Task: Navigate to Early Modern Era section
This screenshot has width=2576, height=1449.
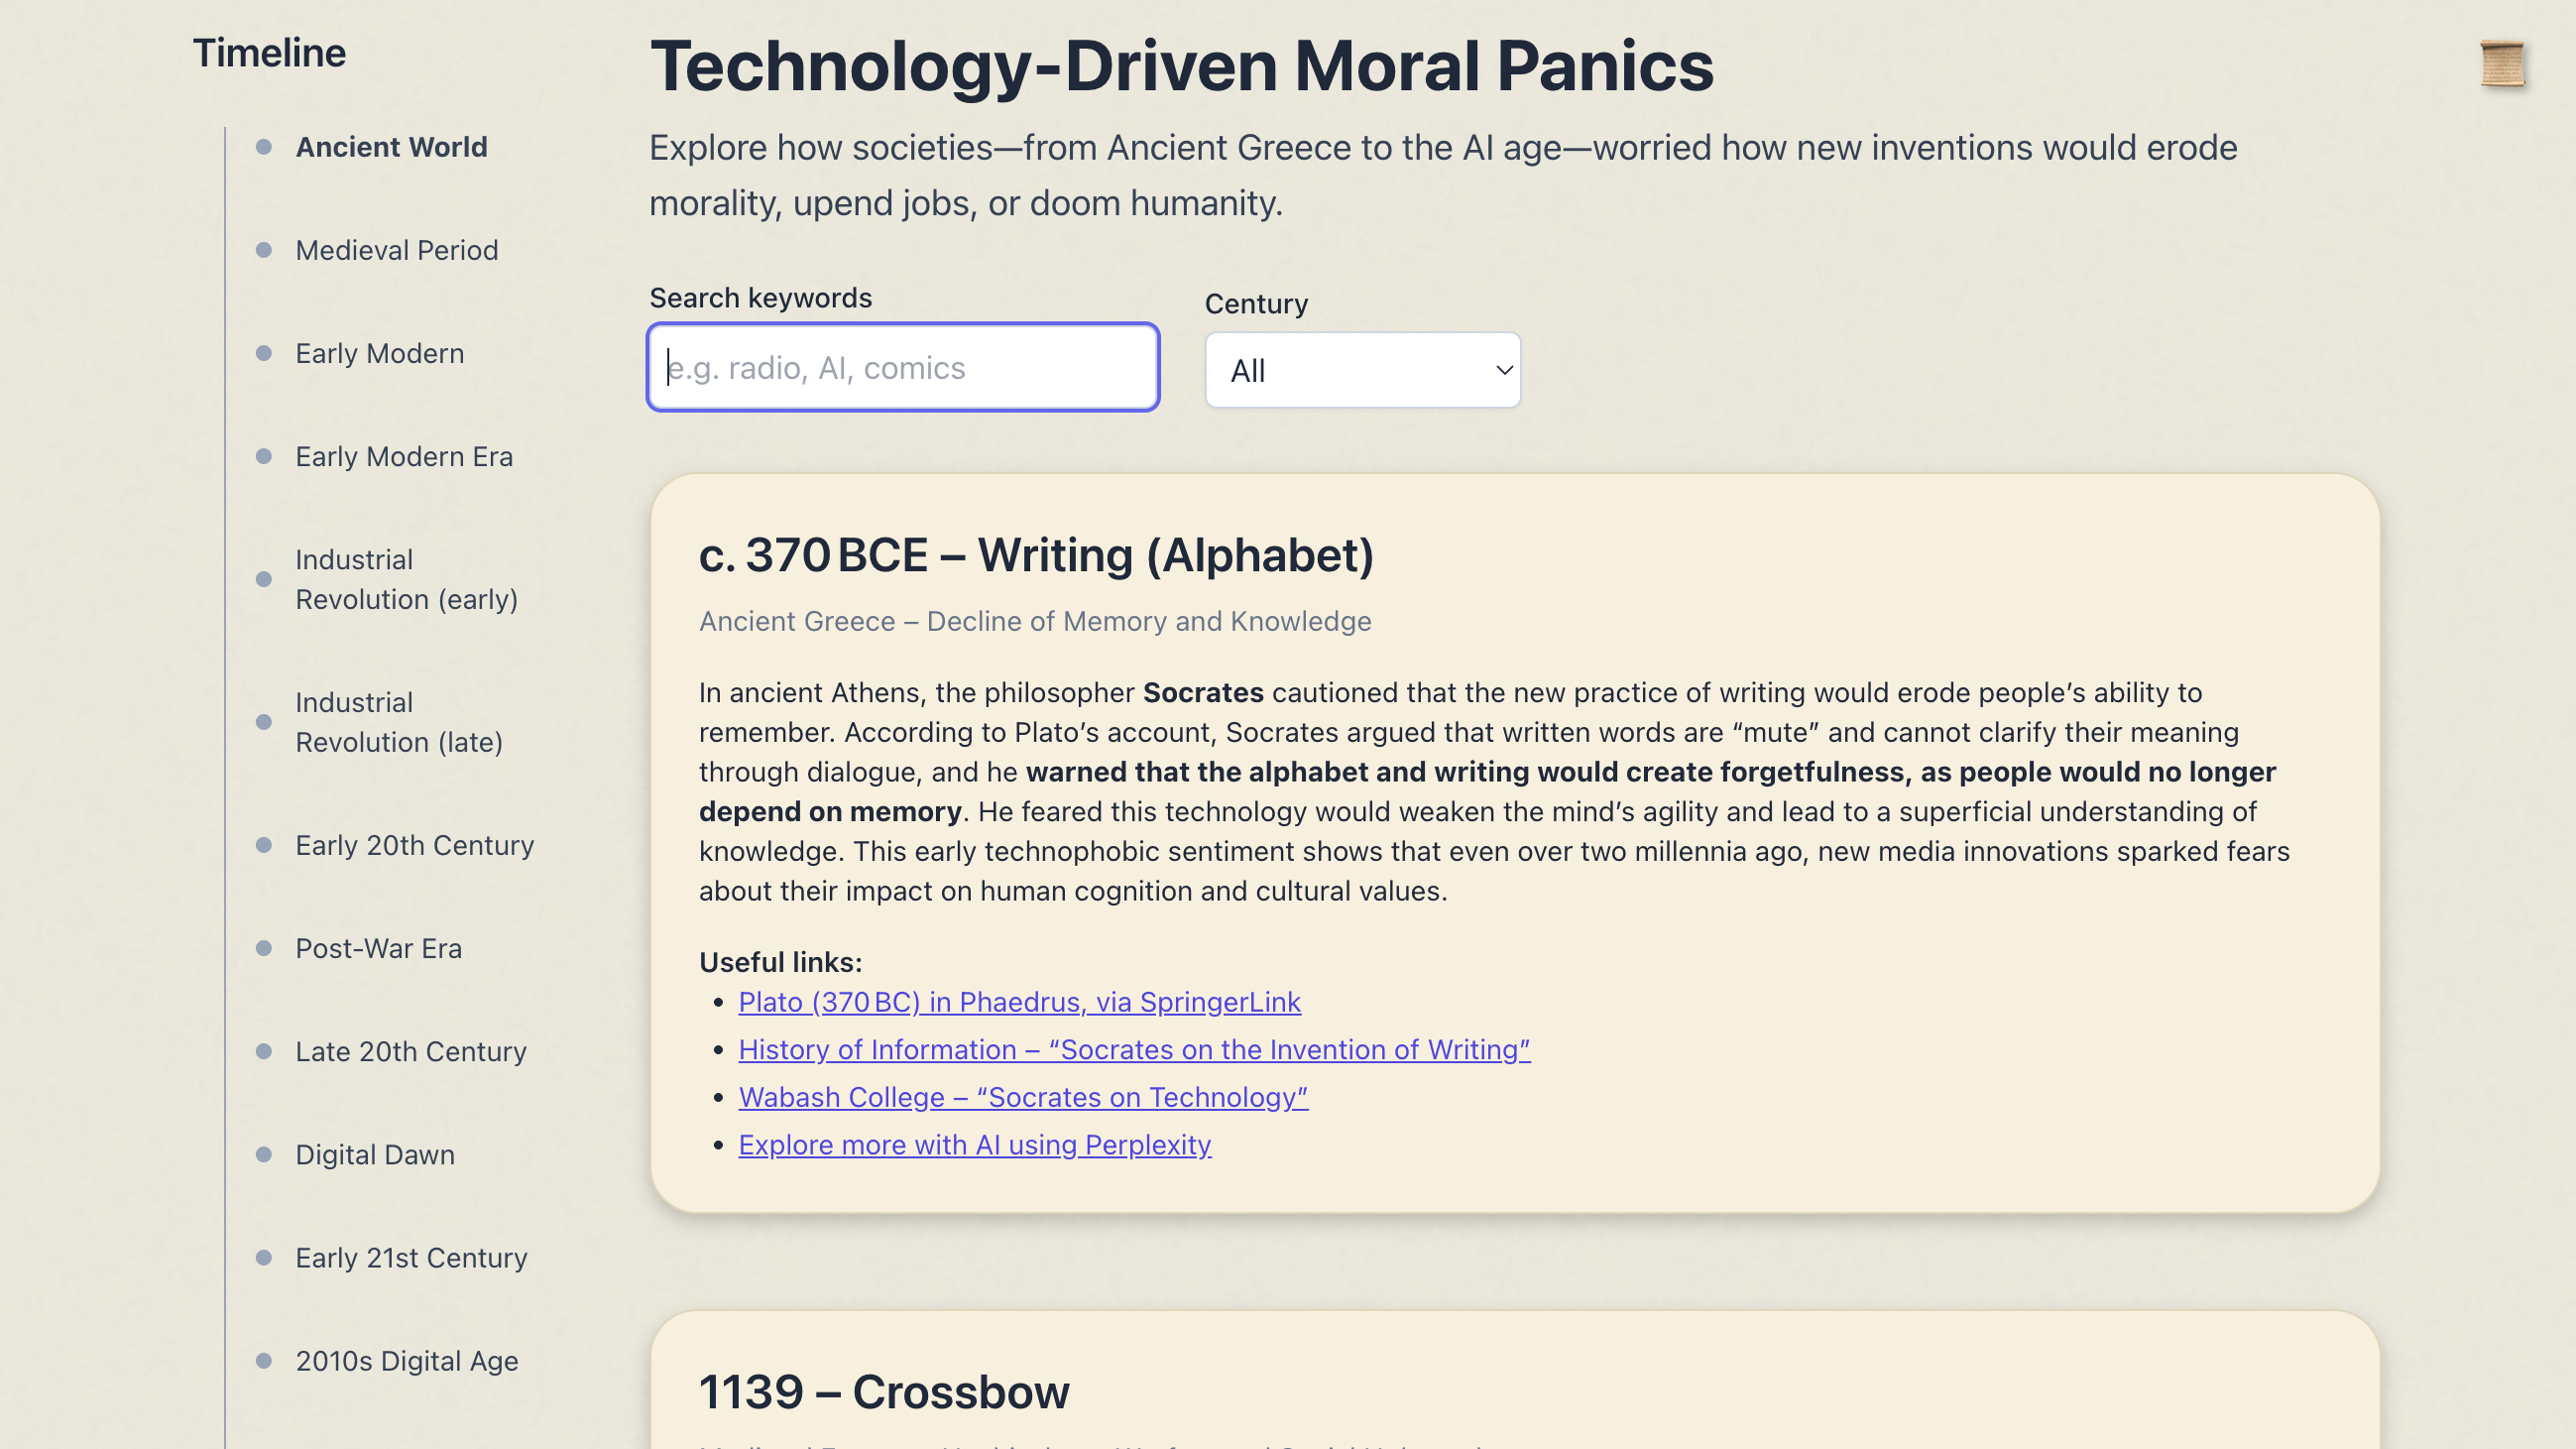Action: point(403,456)
